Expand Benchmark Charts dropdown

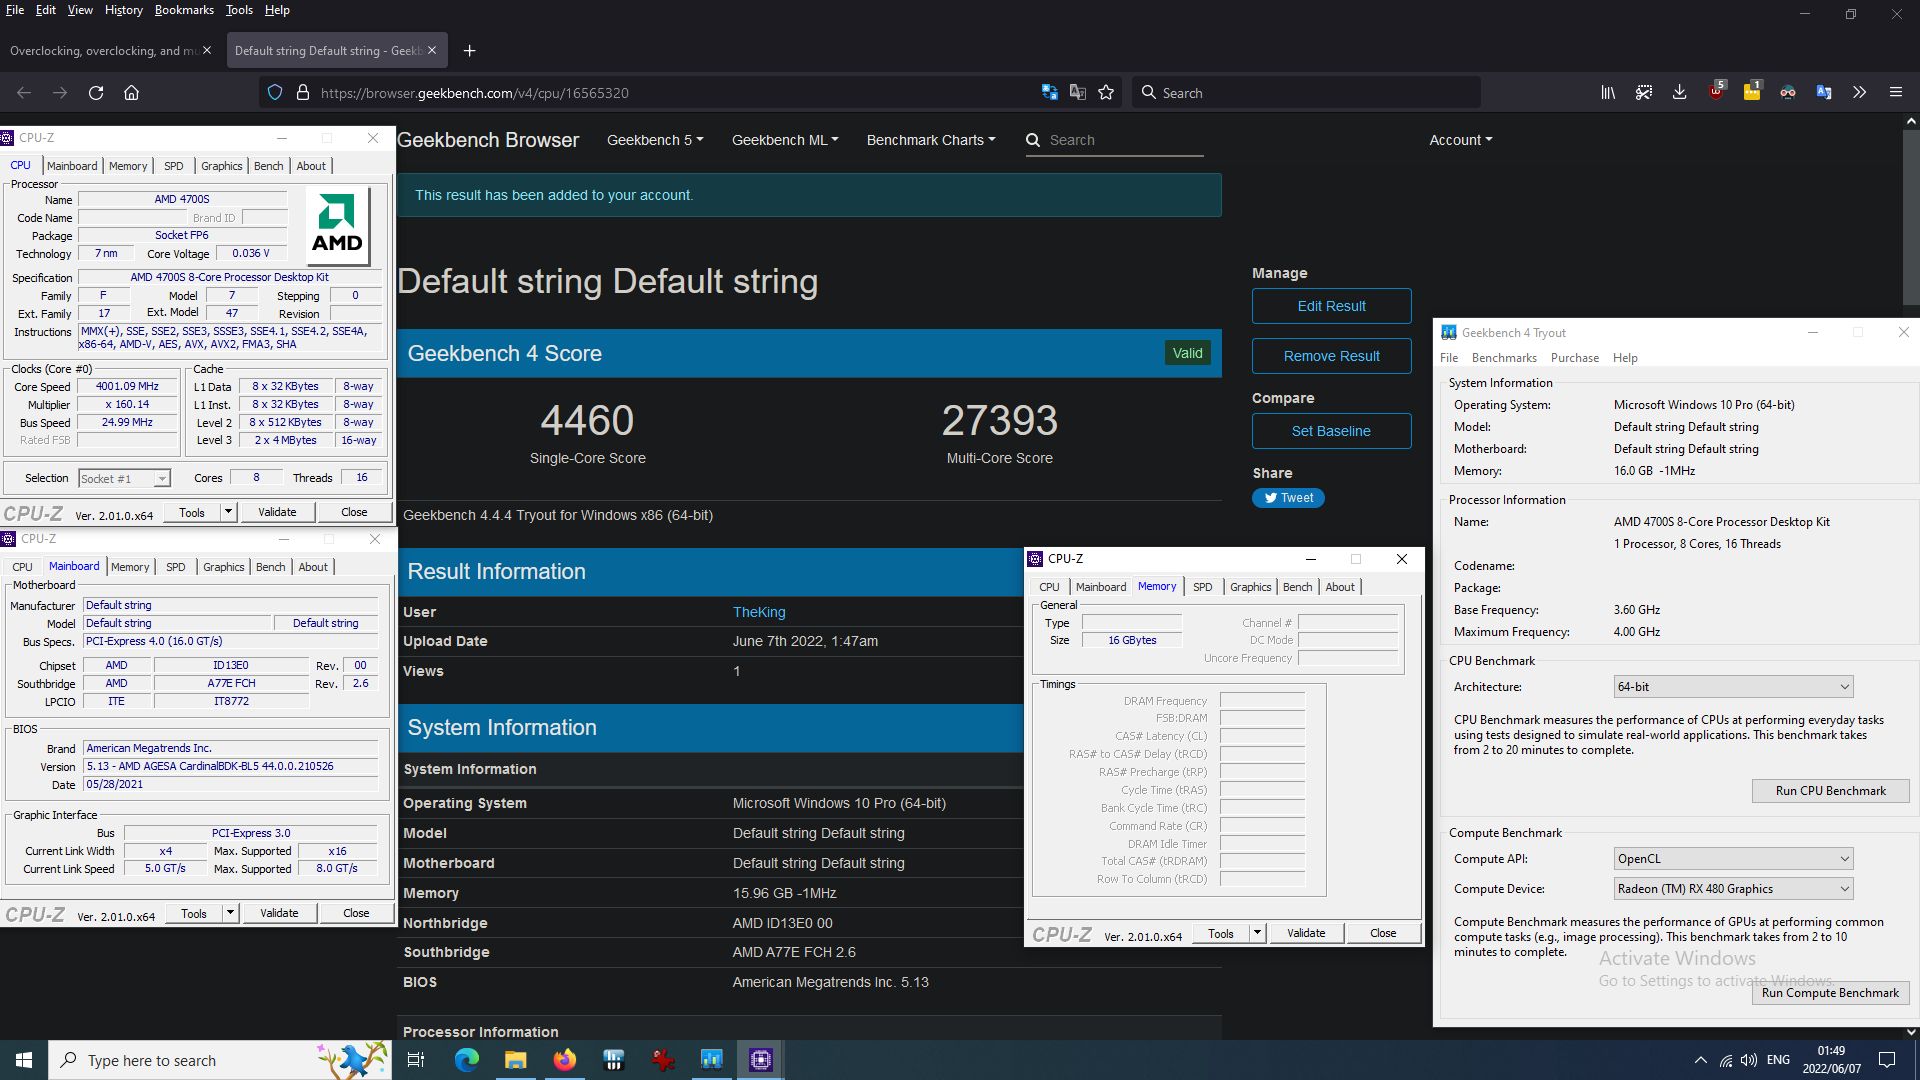click(x=931, y=140)
